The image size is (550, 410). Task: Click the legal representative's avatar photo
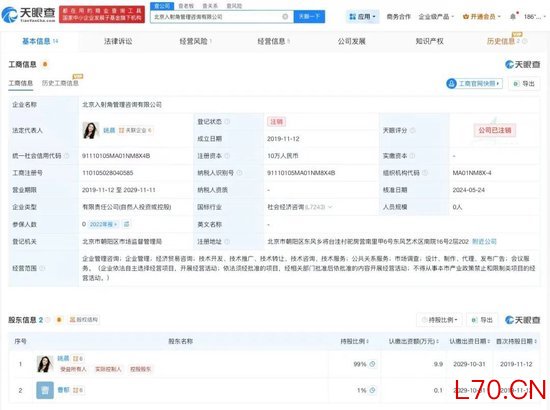(x=90, y=130)
